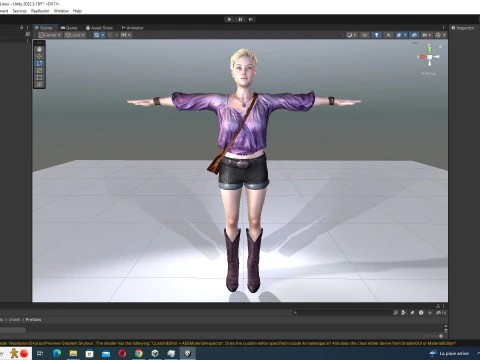Screen dimensions: 480x360
Task: Open Unity Hub from the taskbar
Action: [155, 353]
